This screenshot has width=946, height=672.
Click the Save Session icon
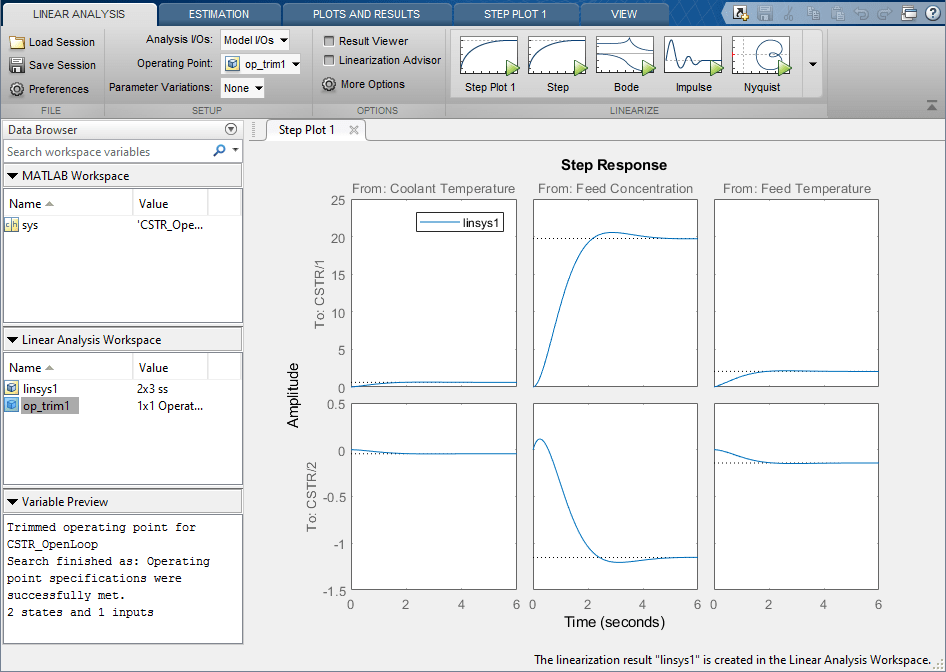(17, 65)
